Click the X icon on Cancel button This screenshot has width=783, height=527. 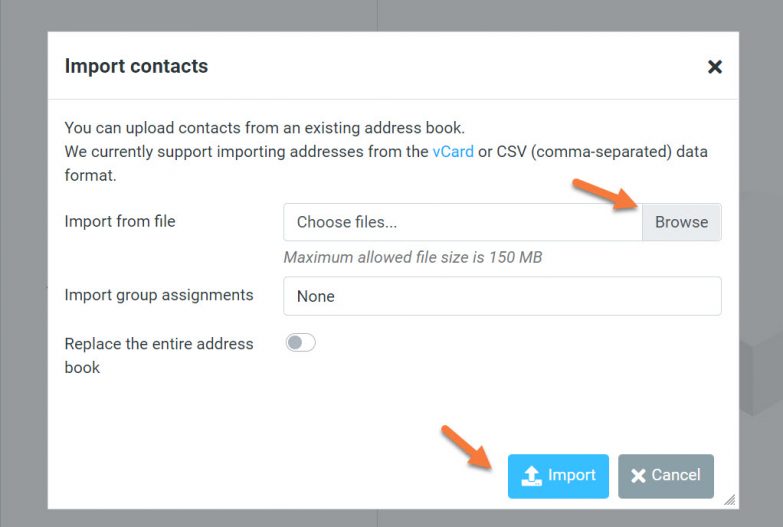(638, 476)
